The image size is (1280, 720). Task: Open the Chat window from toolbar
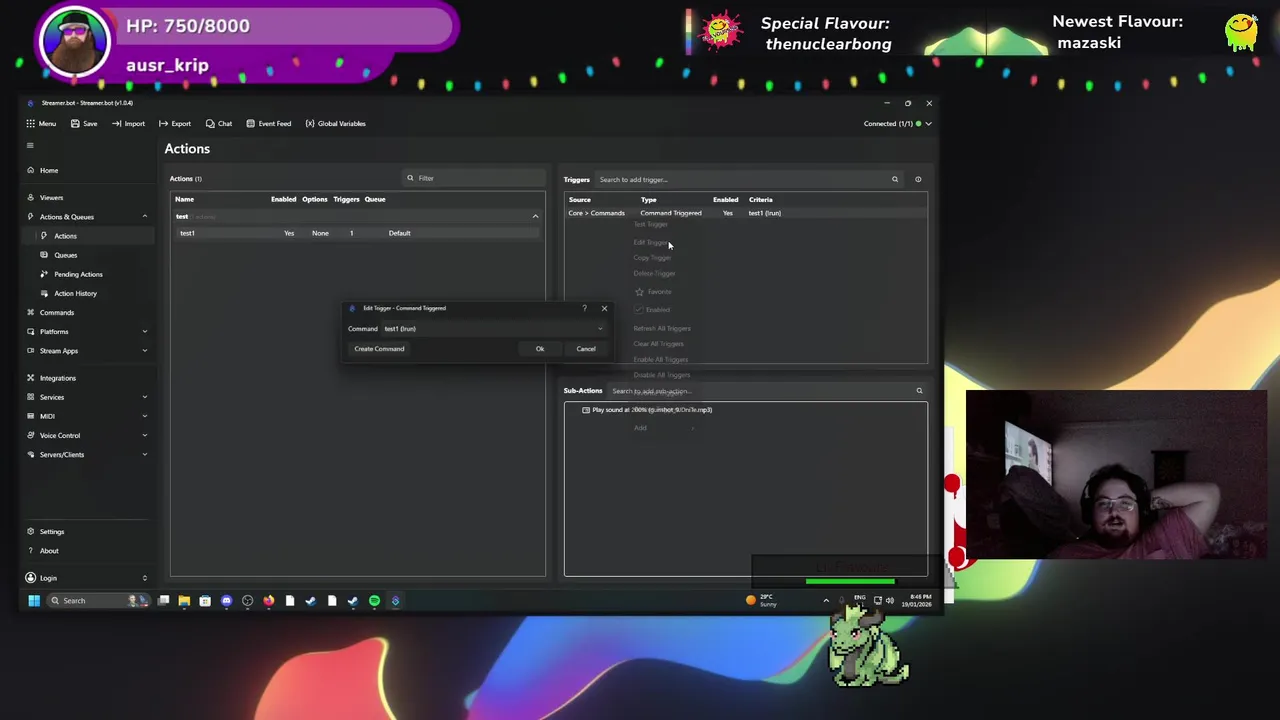pos(218,123)
